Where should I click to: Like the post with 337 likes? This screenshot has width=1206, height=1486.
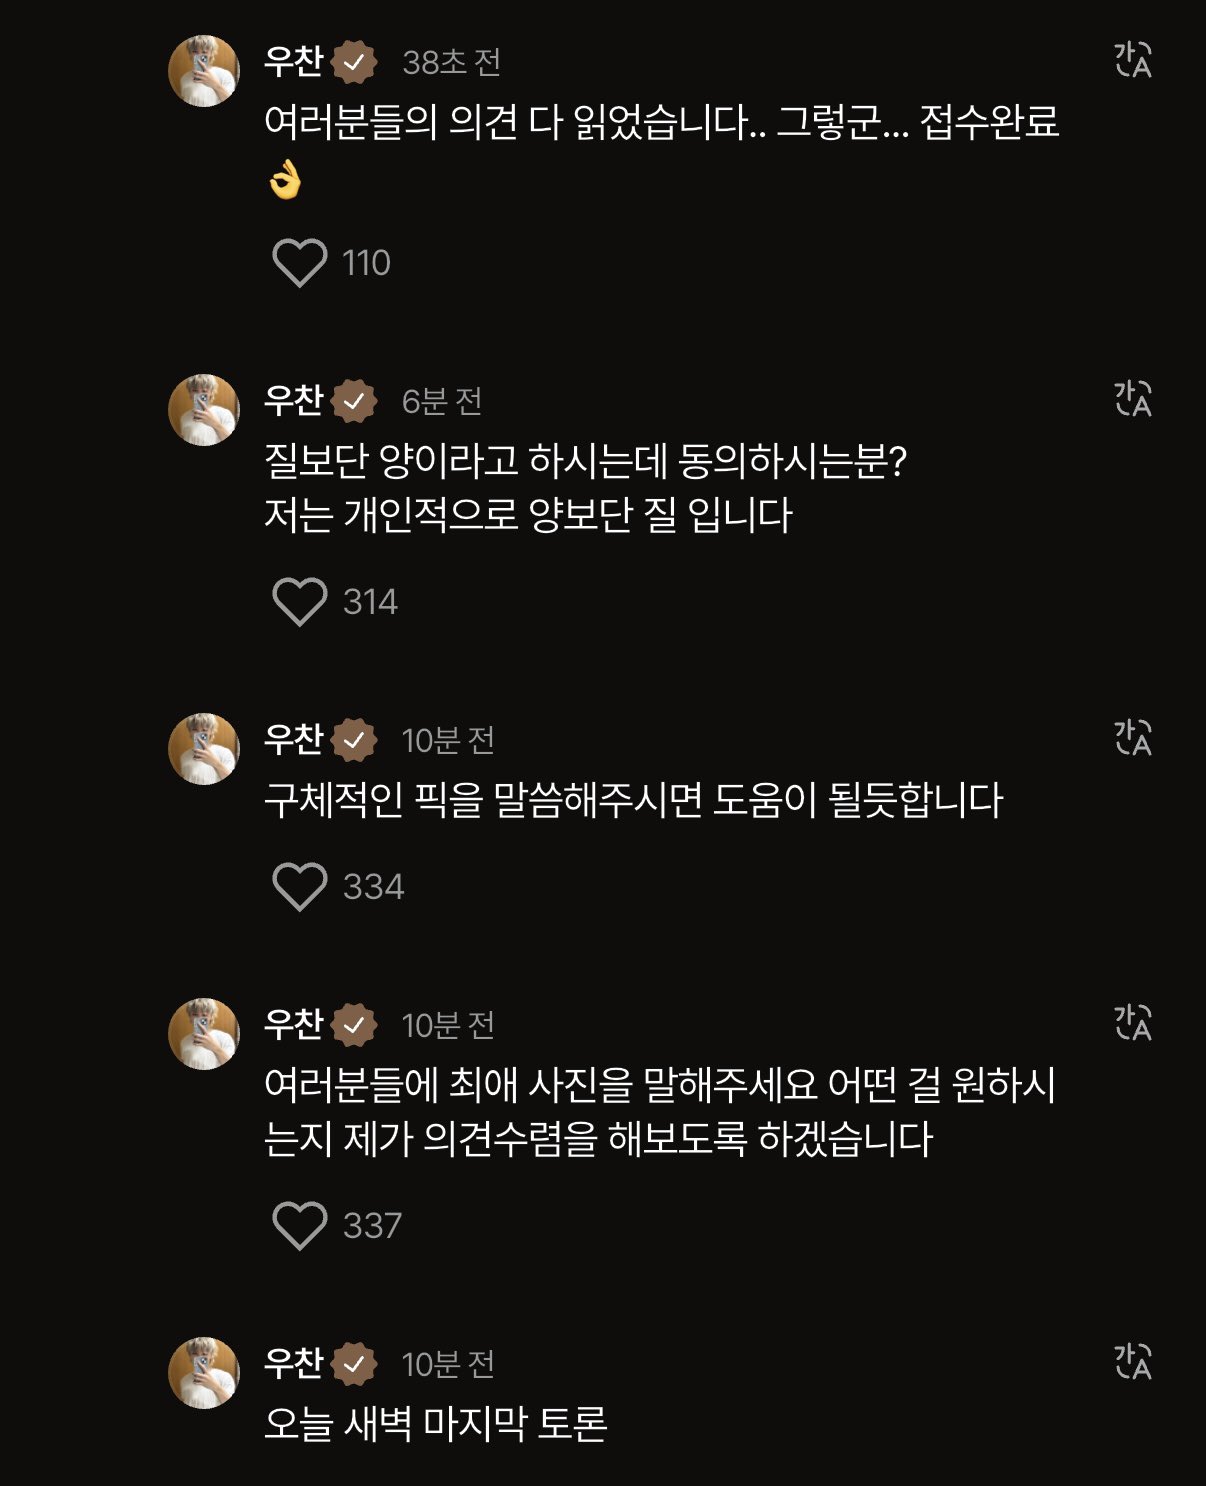pos(299,1226)
